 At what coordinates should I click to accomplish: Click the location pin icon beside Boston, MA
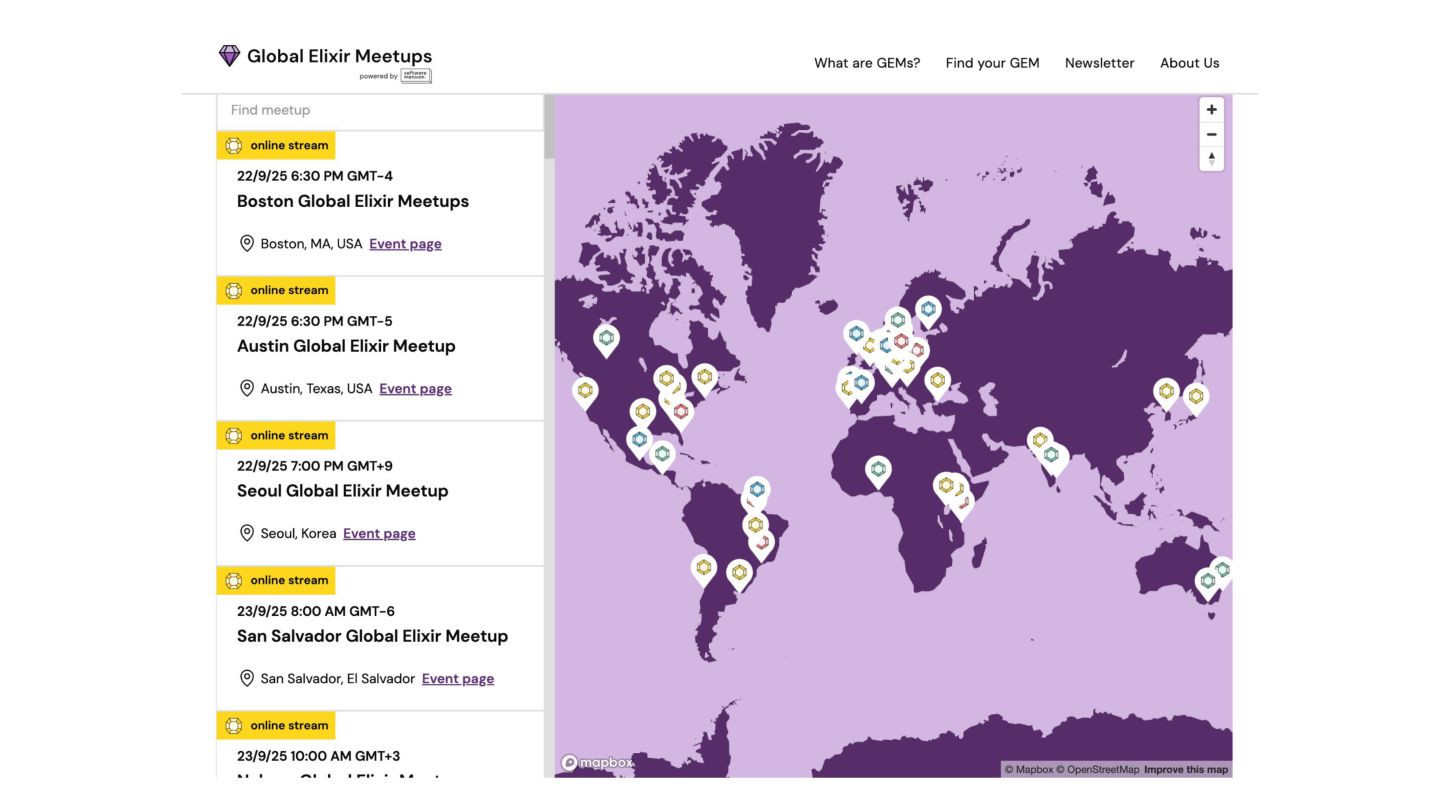tap(247, 244)
